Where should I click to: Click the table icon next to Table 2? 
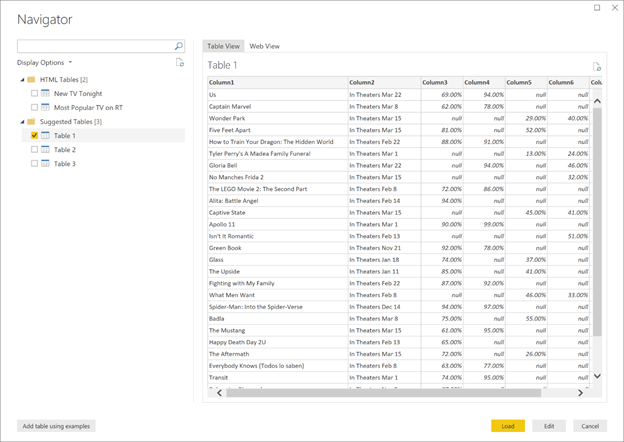[46, 149]
